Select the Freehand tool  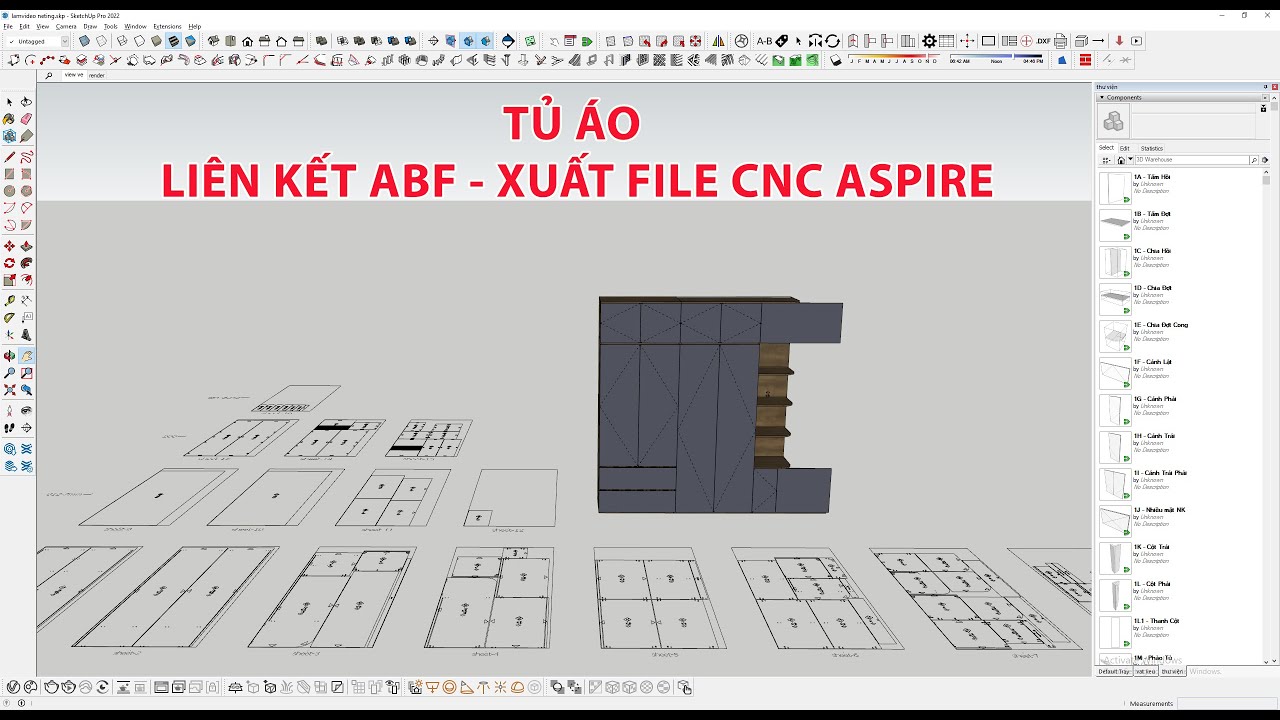[x=27, y=157]
